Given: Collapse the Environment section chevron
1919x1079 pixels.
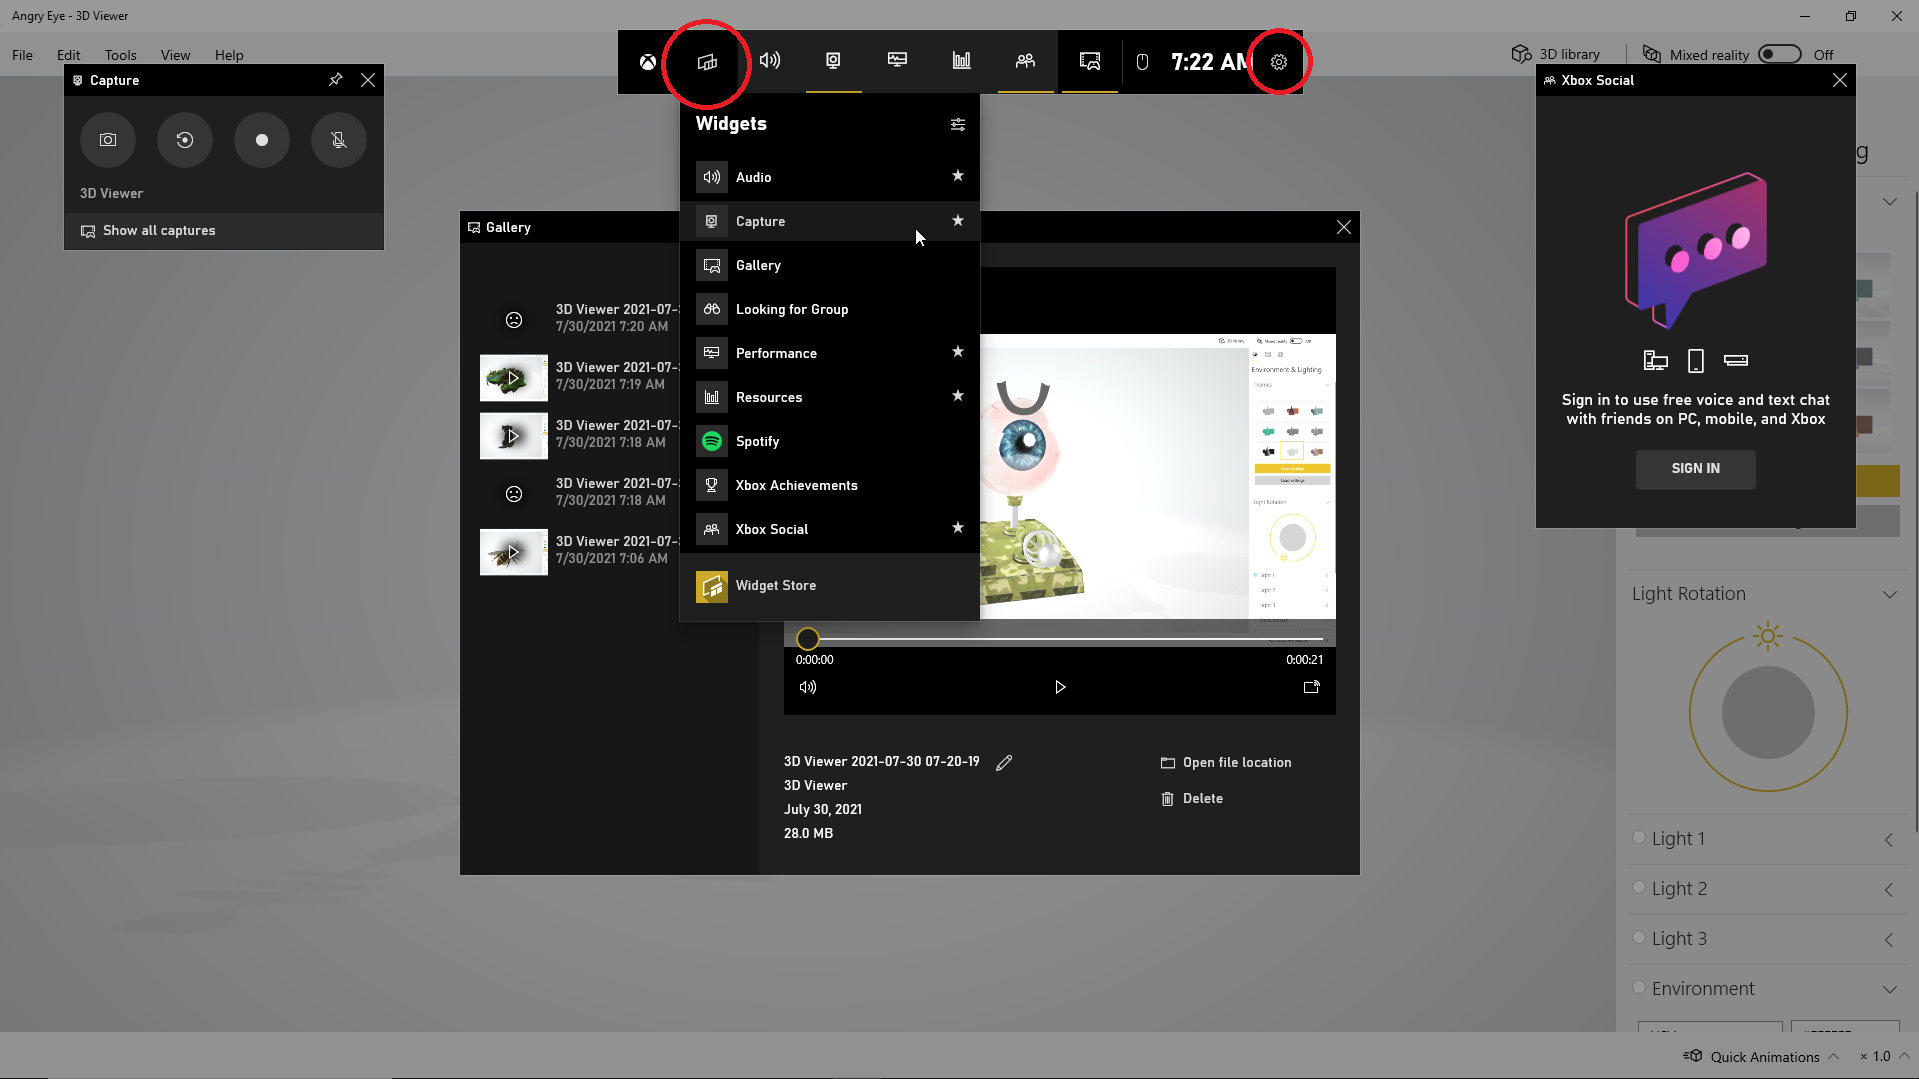Looking at the screenshot, I should click(1890, 989).
